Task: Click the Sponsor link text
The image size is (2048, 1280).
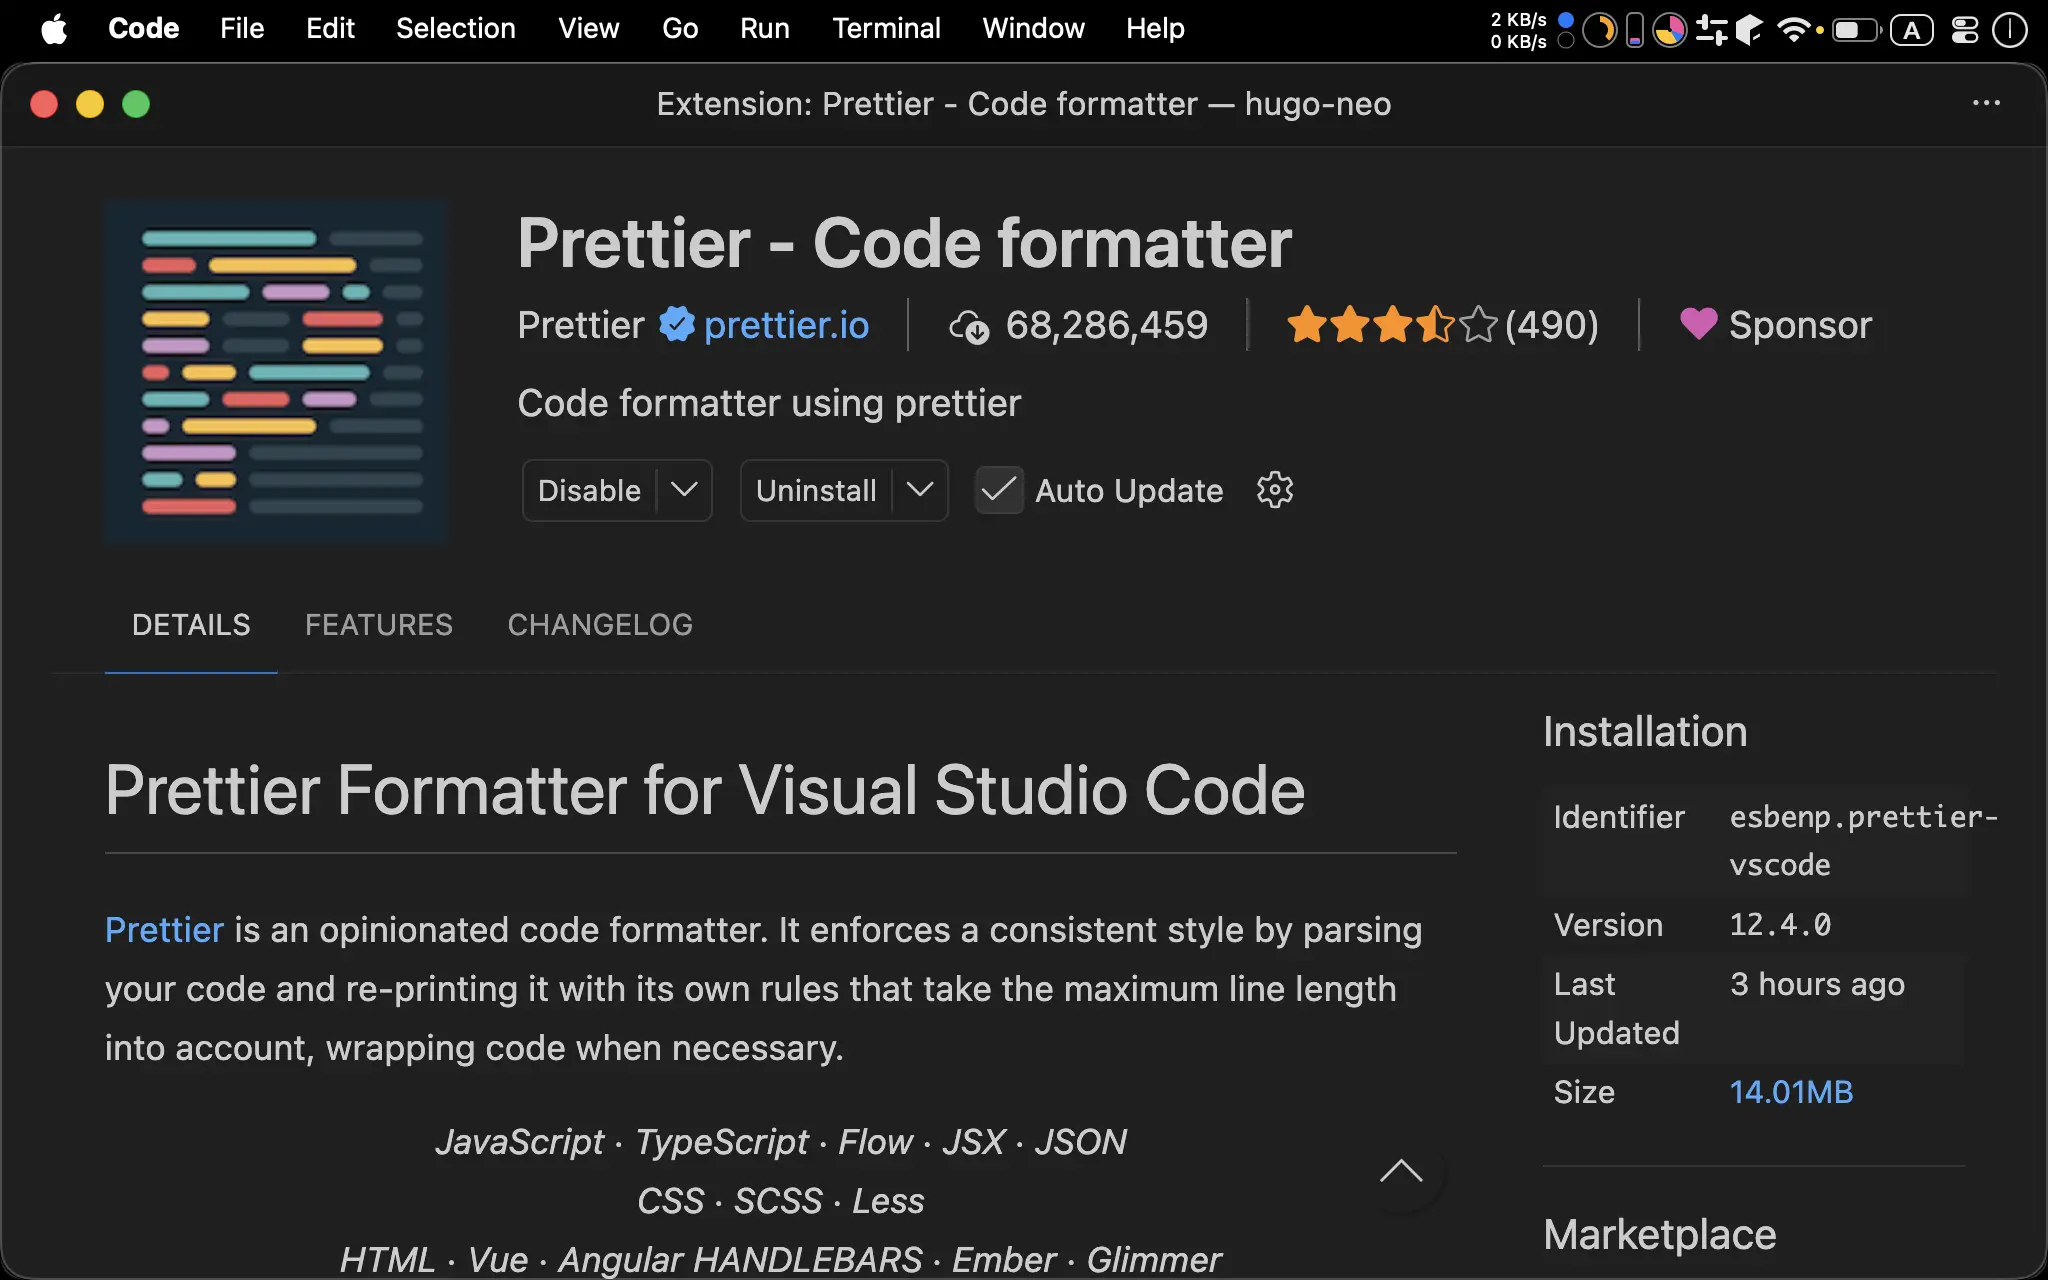Action: [1800, 325]
